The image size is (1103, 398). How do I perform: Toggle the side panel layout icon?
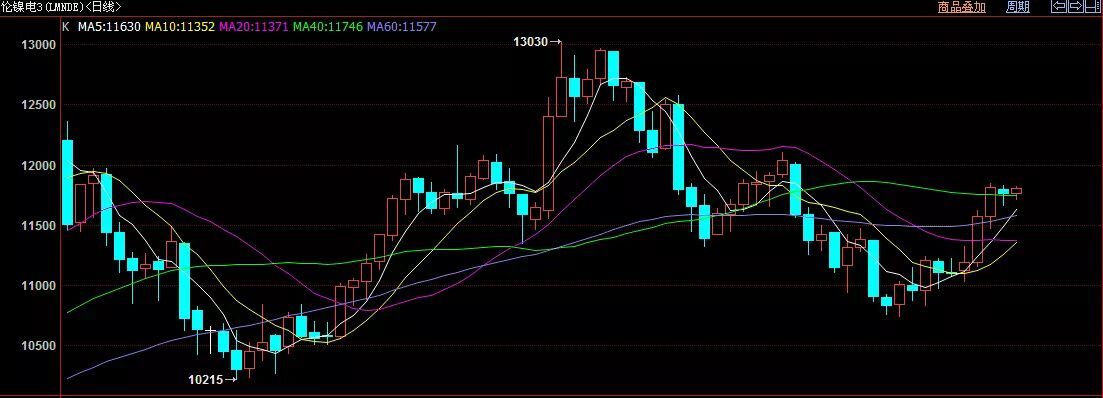click(1093, 6)
